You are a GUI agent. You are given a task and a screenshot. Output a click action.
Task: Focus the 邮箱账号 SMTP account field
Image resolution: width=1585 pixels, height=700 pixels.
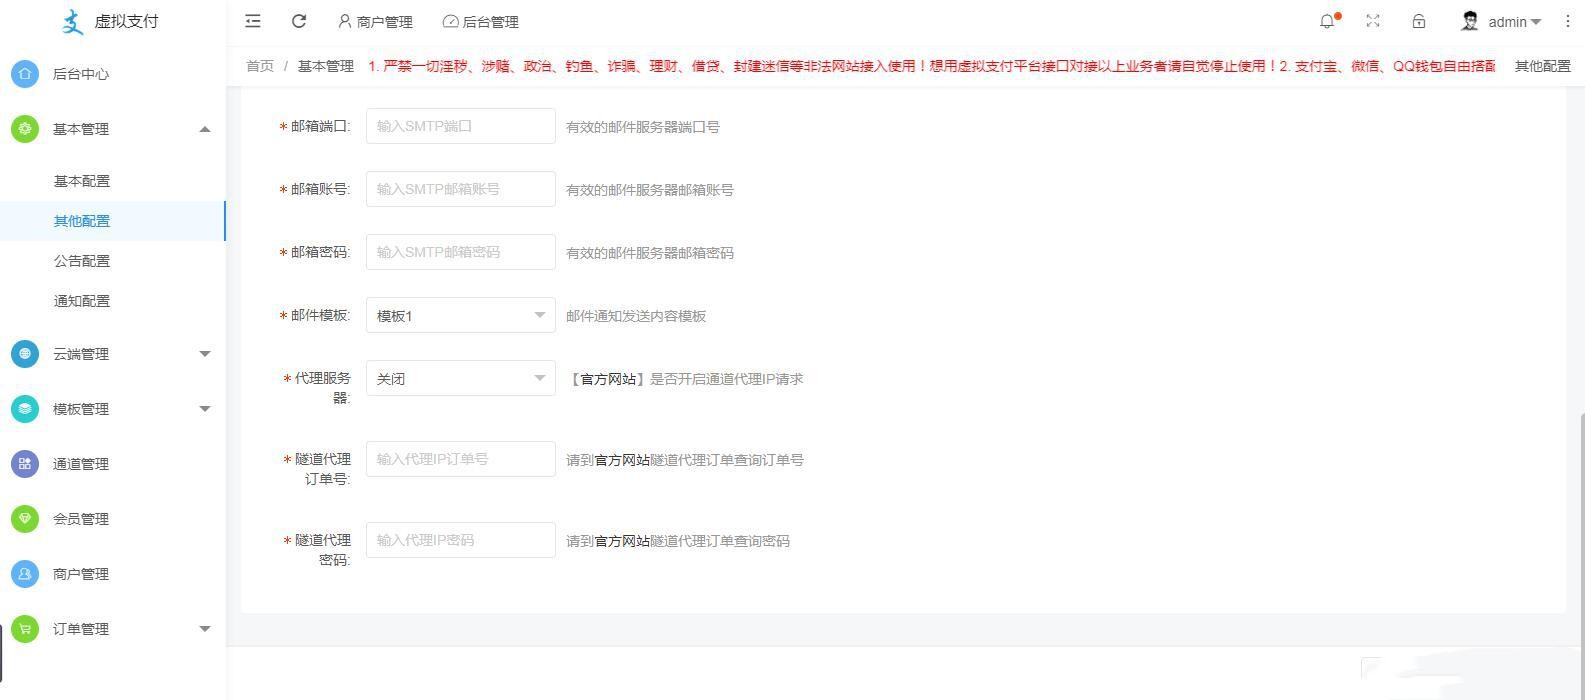coord(461,189)
